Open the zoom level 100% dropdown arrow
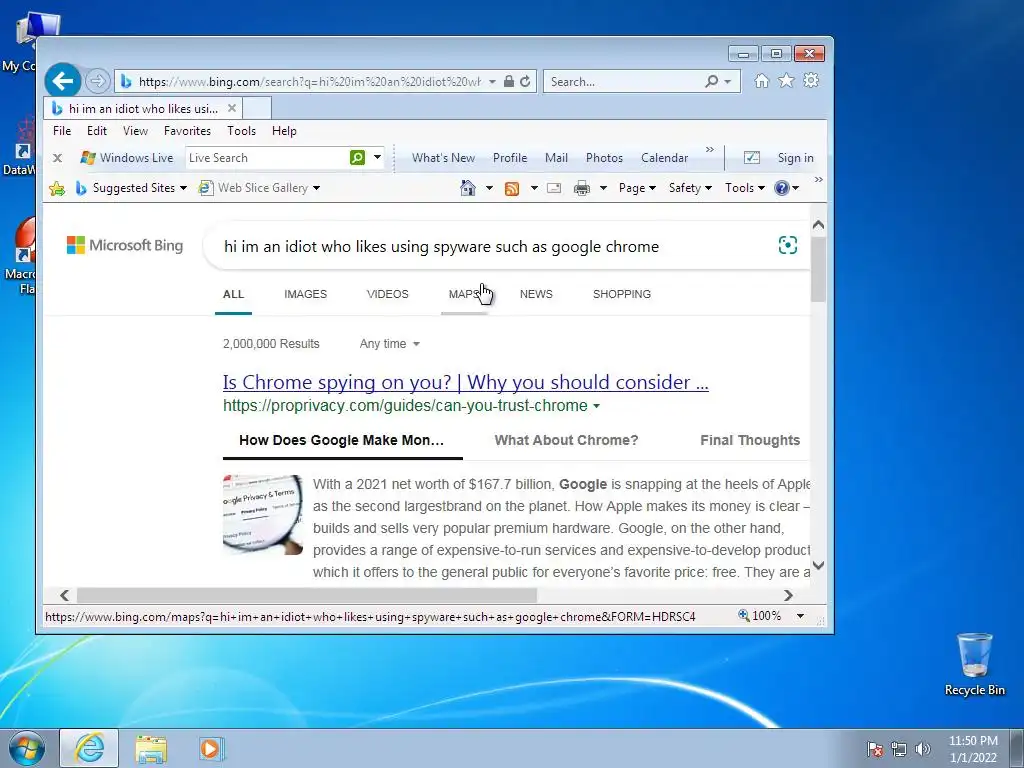This screenshot has width=1024, height=768. click(x=800, y=616)
